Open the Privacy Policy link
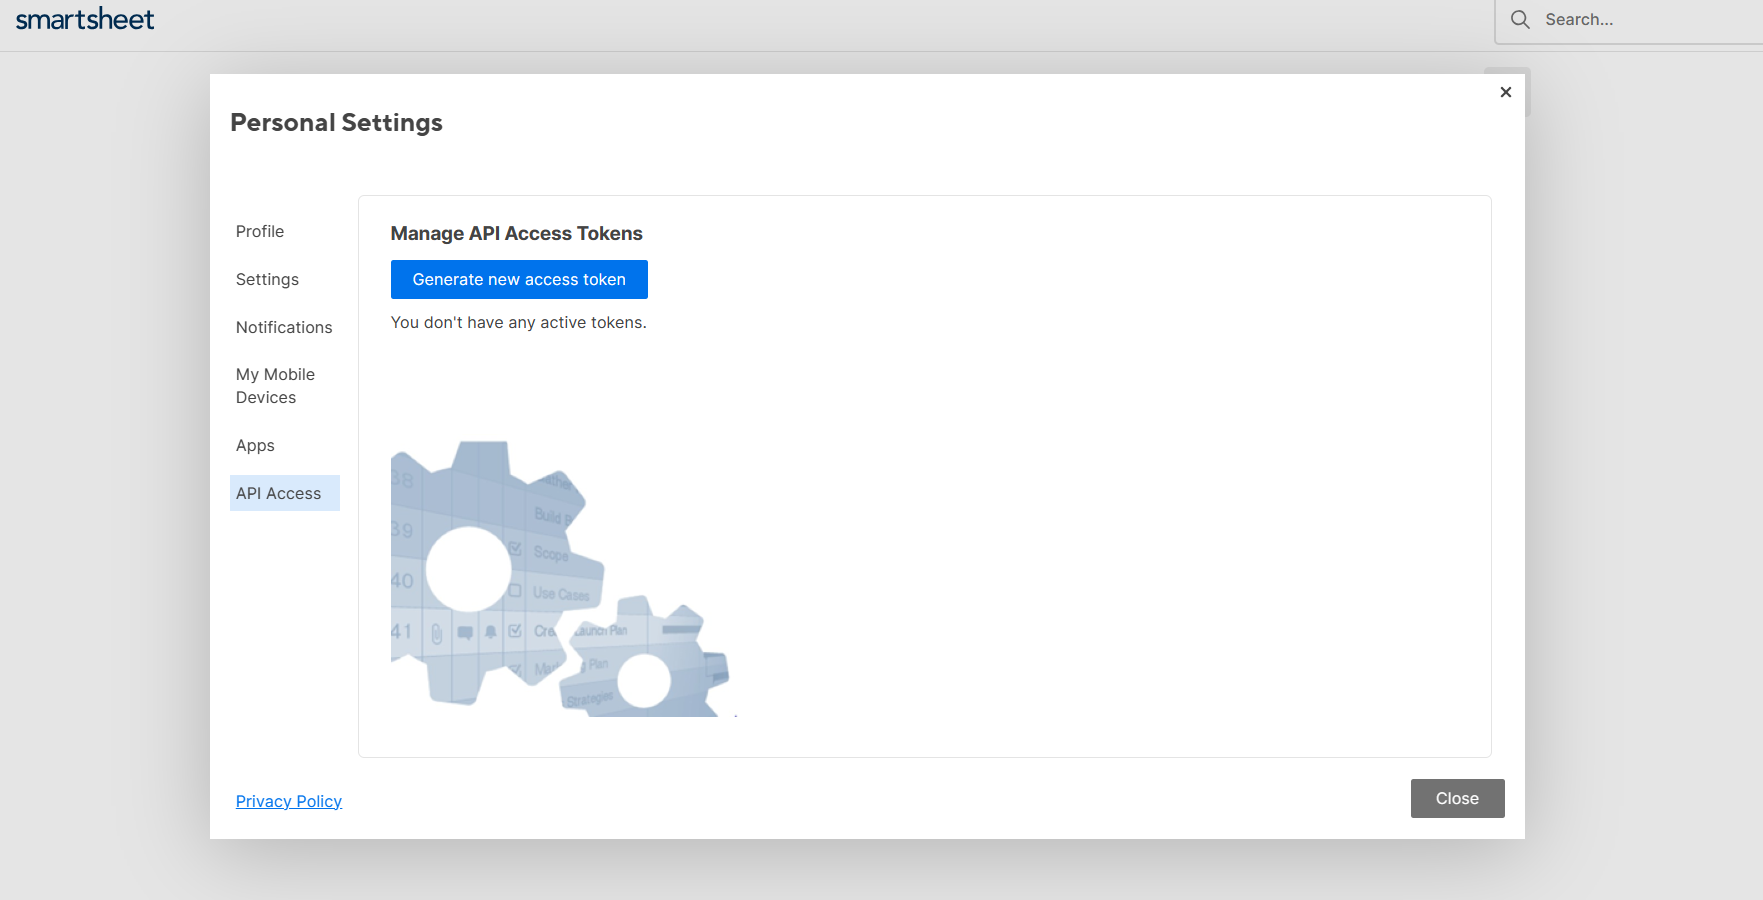This screenshot has width=1763, height=900. point(289,801)
